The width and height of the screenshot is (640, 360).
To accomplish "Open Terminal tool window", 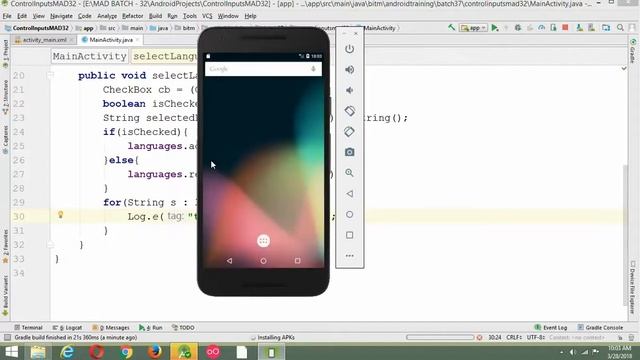I will [28, 328].
